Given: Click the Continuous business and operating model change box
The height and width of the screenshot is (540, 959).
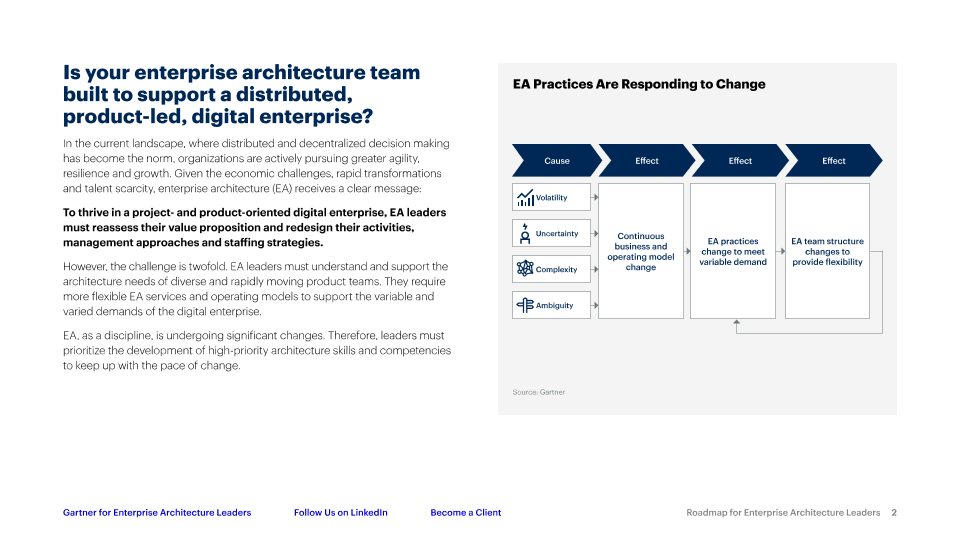Looking at the screenshot, I should click(x=640, y=251).
